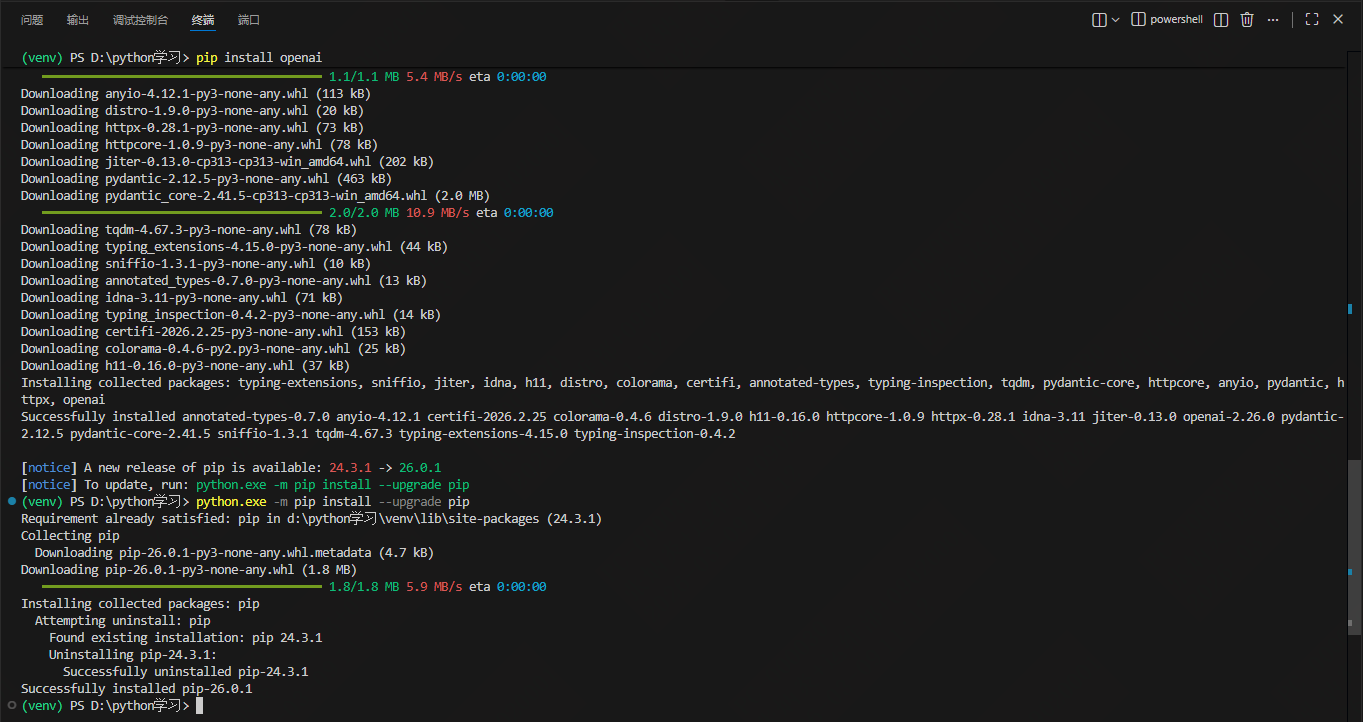Click 'Downloading jiter-0.13.0' line
Screen dimensions: 1363x722
[227, 162]
